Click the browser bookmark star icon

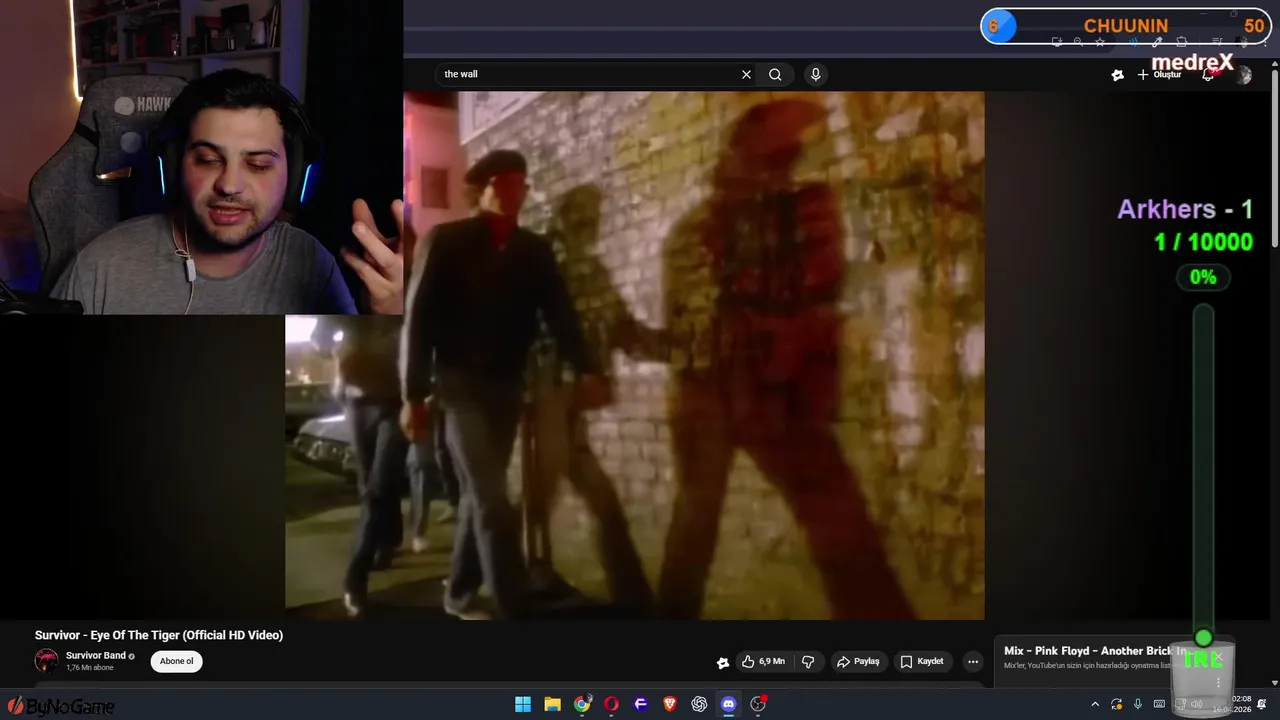pyautogui.click(x=1100, y=42)
